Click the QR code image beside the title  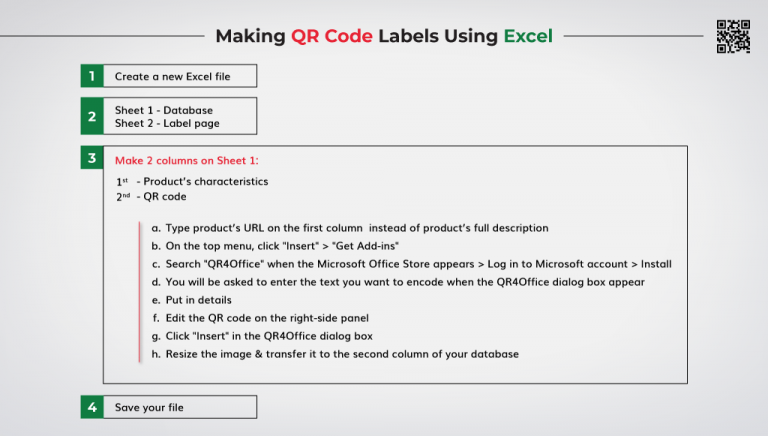coord(733,36)
